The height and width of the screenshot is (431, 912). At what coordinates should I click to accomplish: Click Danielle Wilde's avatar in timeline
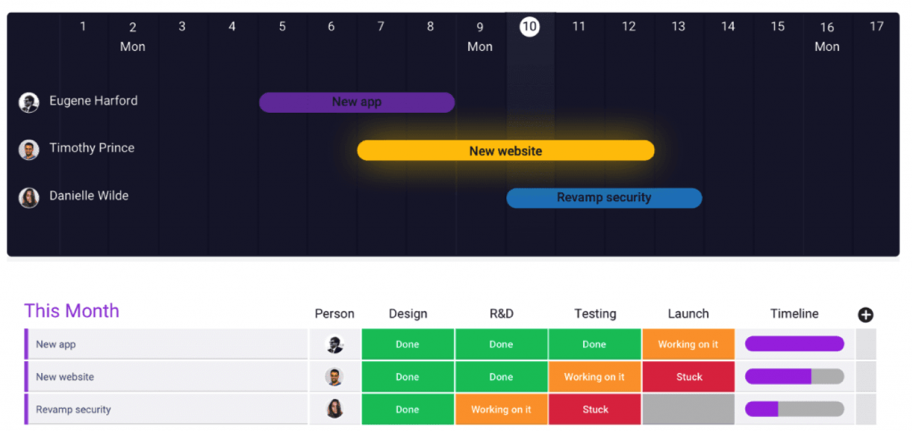(x=28, y=198)
